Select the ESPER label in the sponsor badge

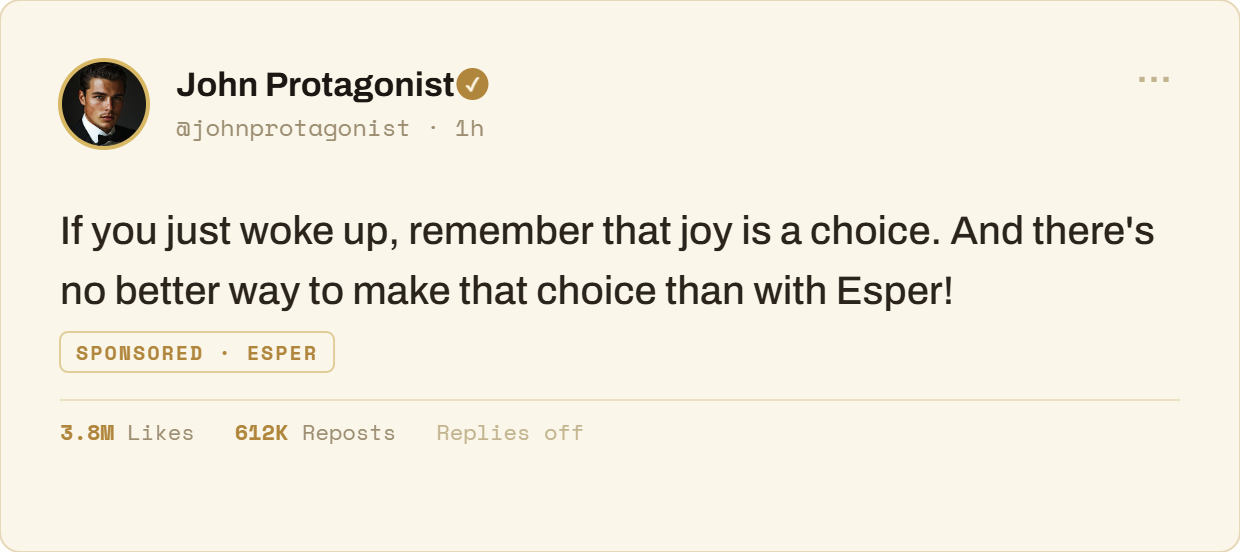click(x=282, y=353)
